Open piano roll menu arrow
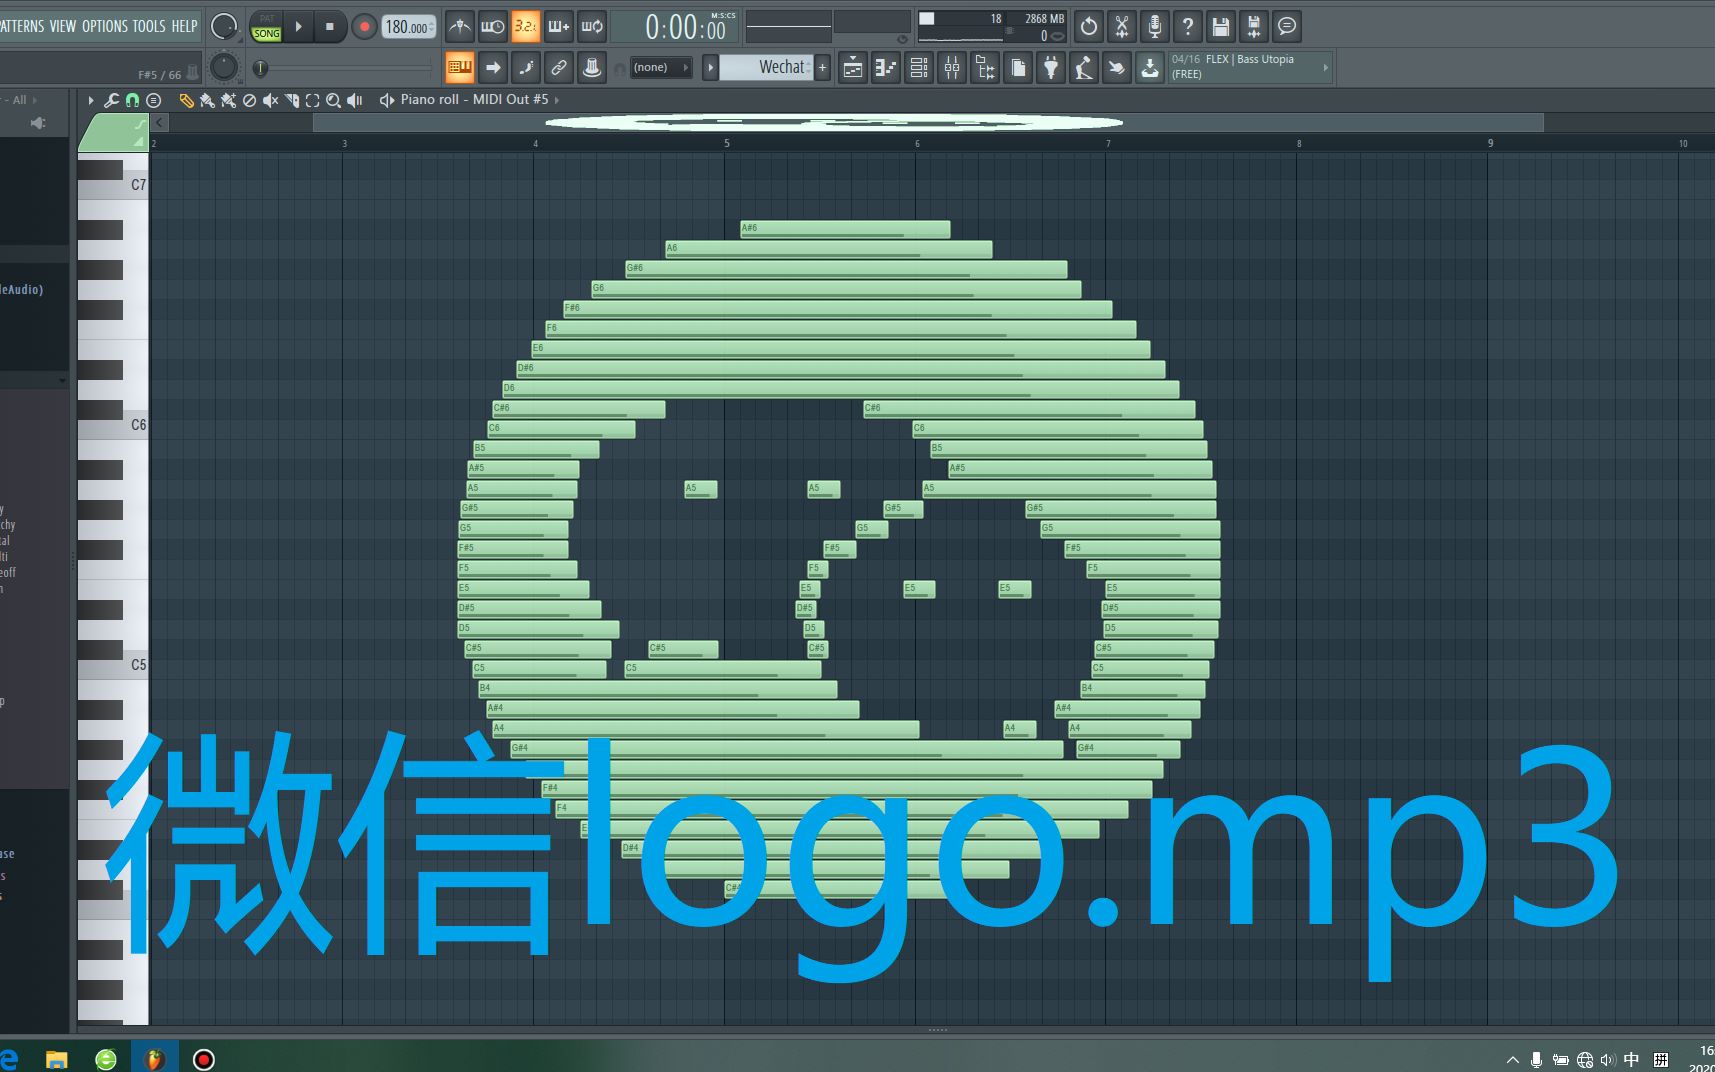Image resolution: width=1715 pixels, height=1072 pixels. [91, 100]
